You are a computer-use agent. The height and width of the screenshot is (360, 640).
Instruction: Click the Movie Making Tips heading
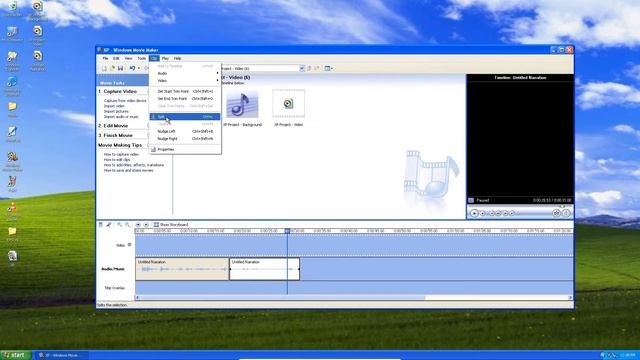(x=120, y=145)
